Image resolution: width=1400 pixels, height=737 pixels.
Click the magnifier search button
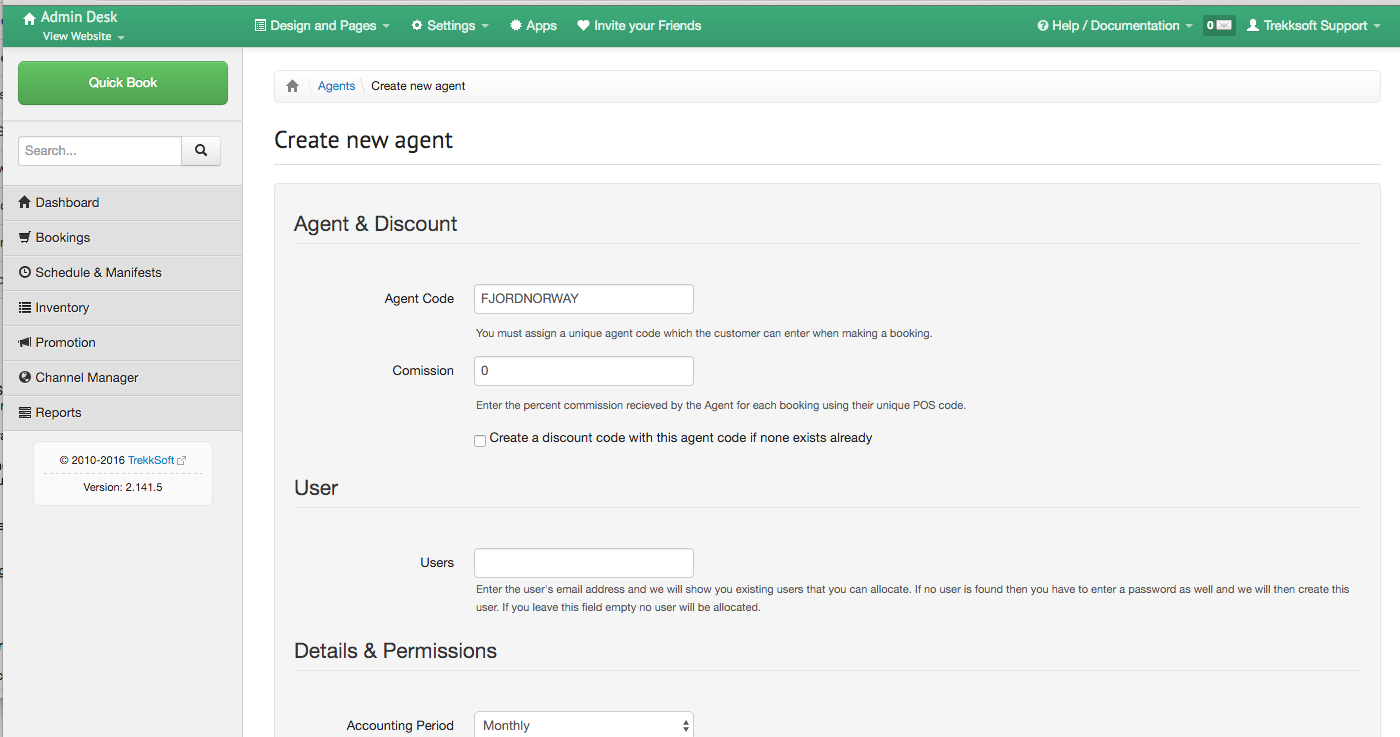pos(201,151)
